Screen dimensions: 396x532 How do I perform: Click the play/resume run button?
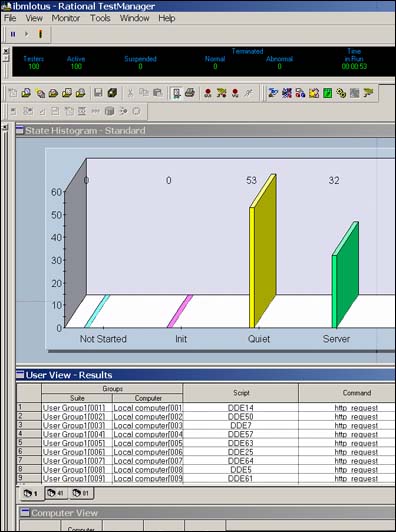pyautogui.click(x=26, y=34)
